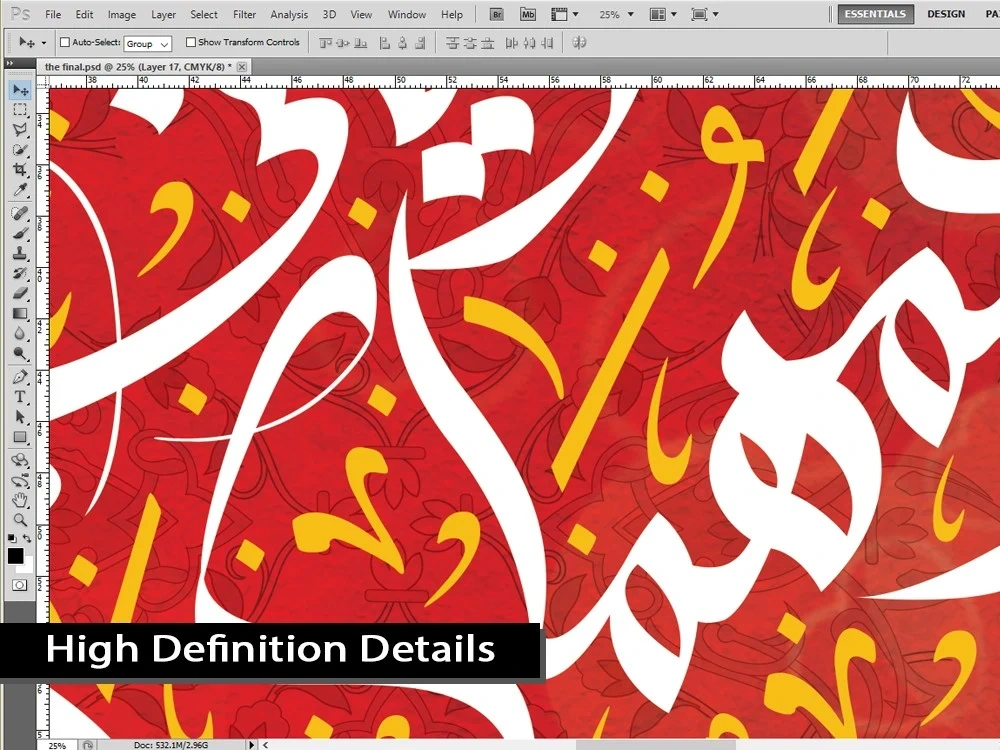Viewport: 1000px width, 750px height.
Task: Select the Hand tool
Action: [20, 500]
